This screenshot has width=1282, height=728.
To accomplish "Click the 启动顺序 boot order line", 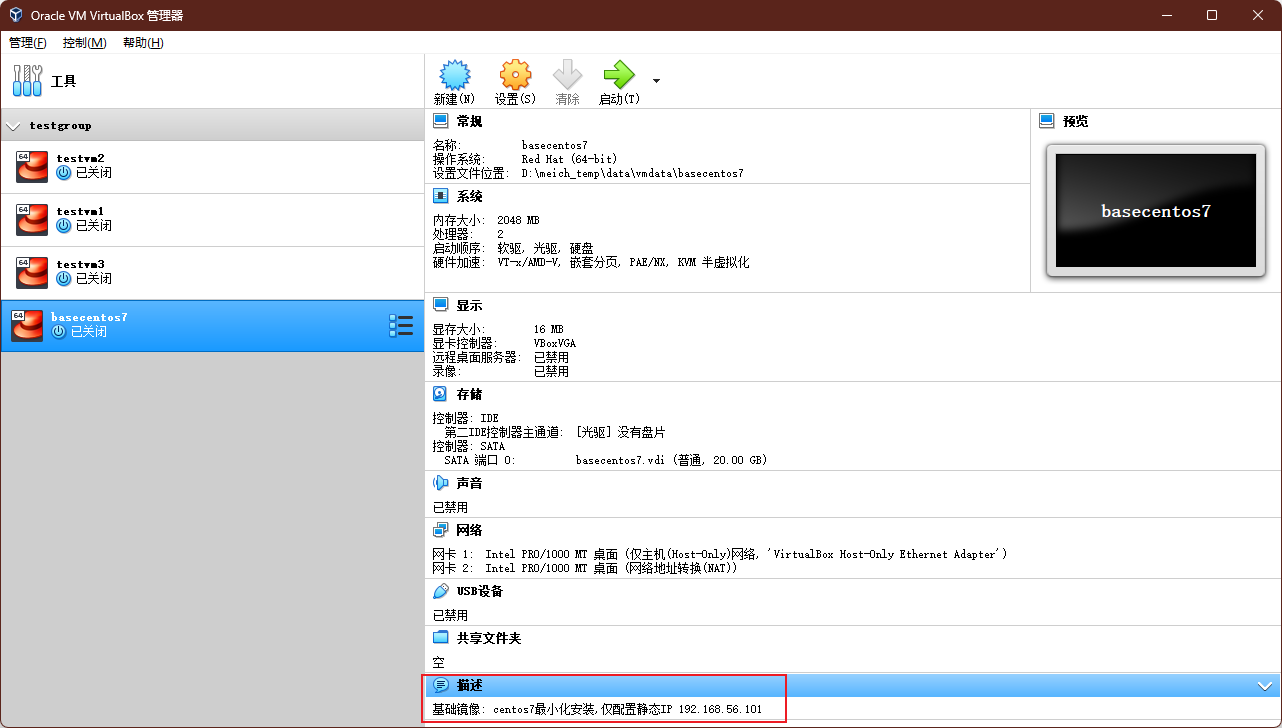I will 513,248.
